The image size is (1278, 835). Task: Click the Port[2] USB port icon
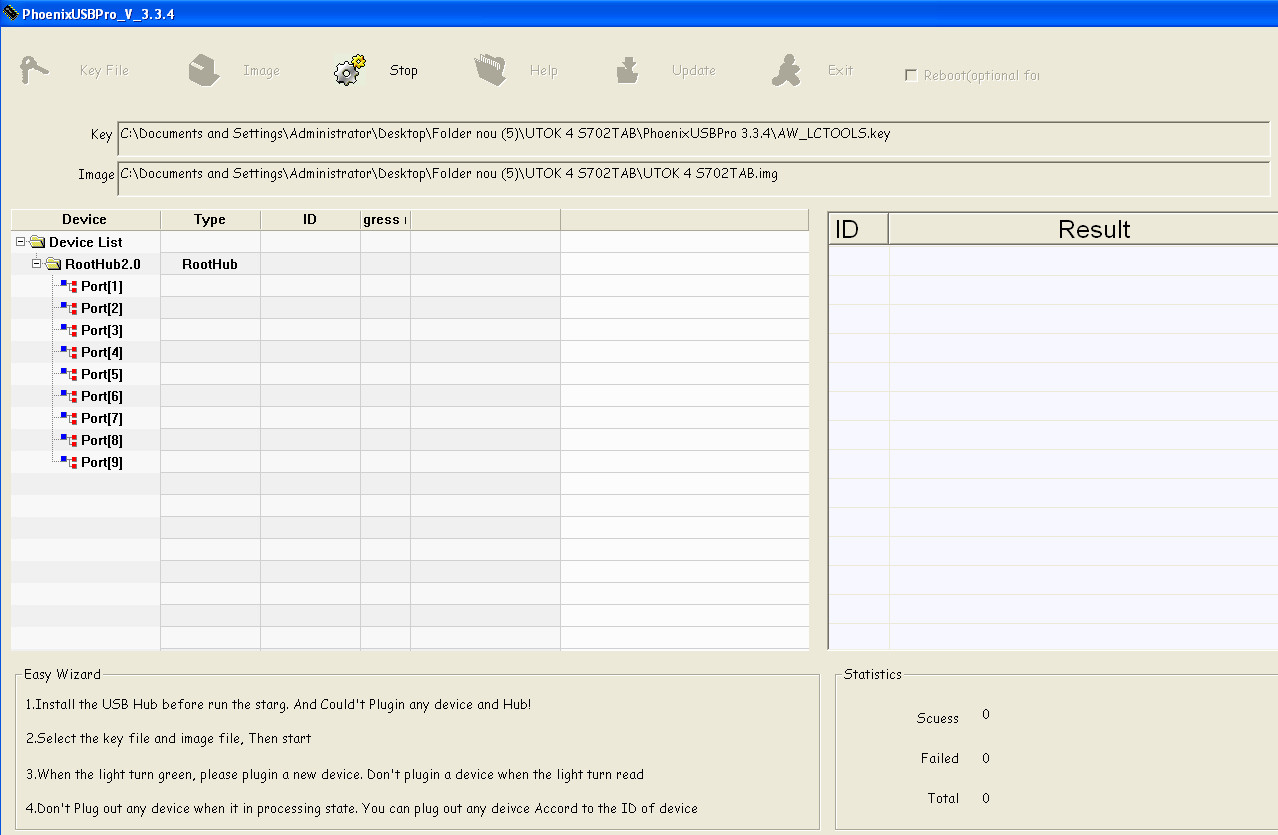pyautogui.click(x=69, y=308)
